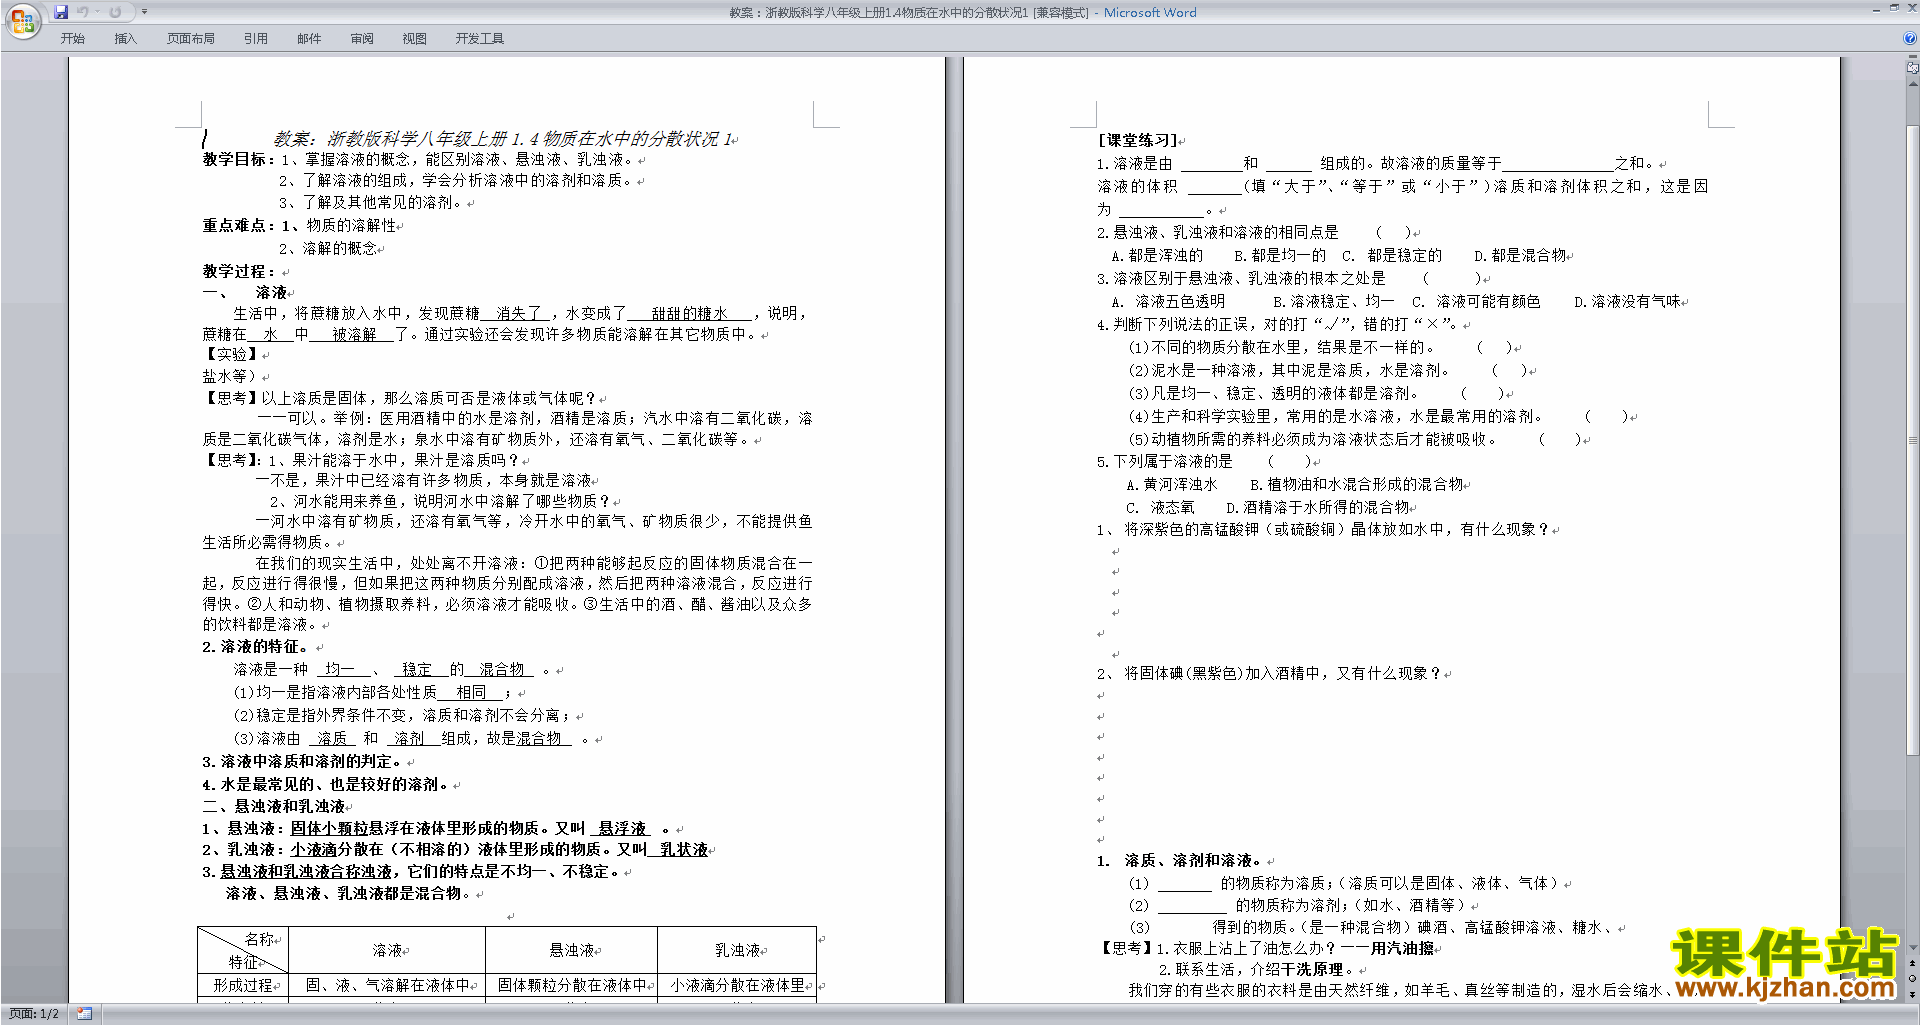Screen dimensions: 1920x1025
Task: Click the 小液滴分散在液体里 table cell
Action: tap(738, 985)
